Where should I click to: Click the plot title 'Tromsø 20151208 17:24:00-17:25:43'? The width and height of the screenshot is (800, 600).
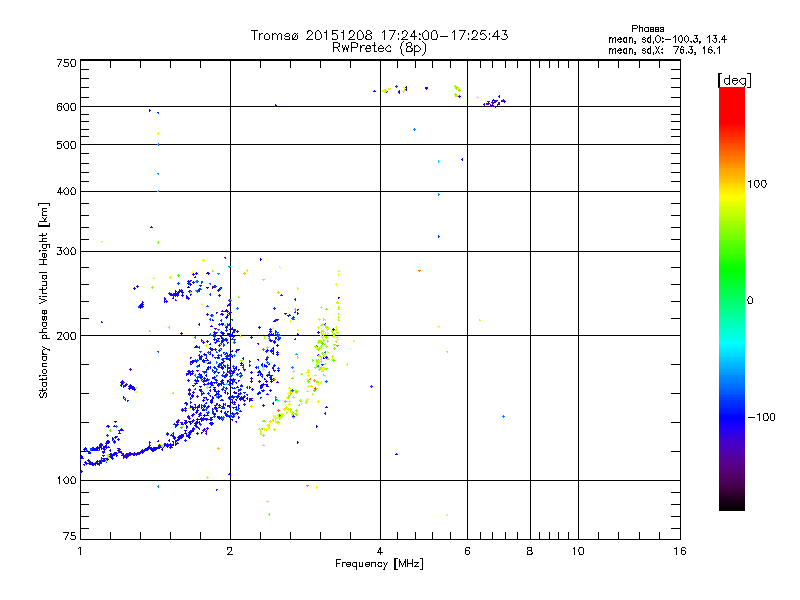tap(379, 35)
